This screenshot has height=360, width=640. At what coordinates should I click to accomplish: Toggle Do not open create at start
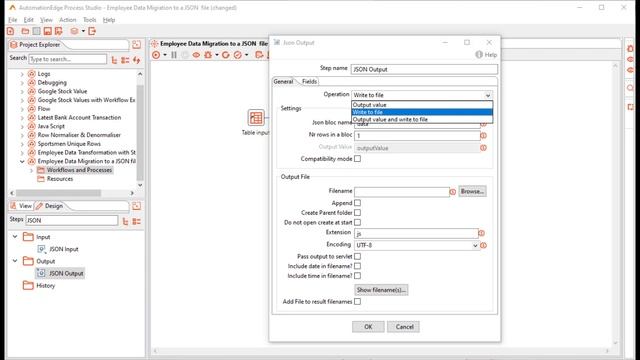click(358, 222)
